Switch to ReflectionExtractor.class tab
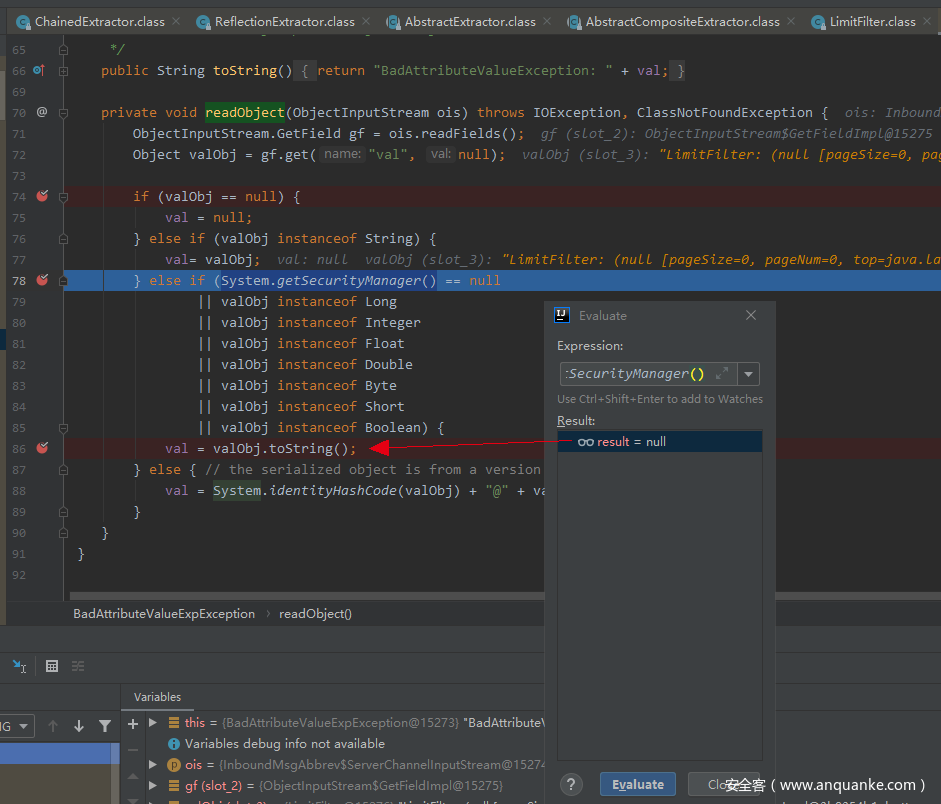 coord(284,21)
